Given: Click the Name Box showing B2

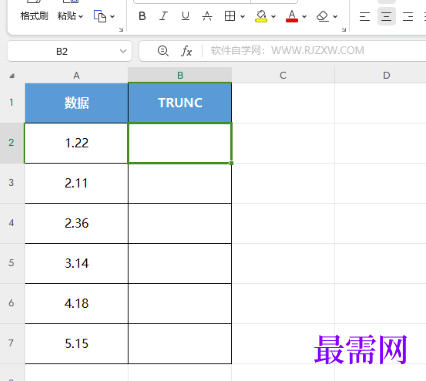Looking at the screenshot, I should pyautogui.click(x=62, y=51).
